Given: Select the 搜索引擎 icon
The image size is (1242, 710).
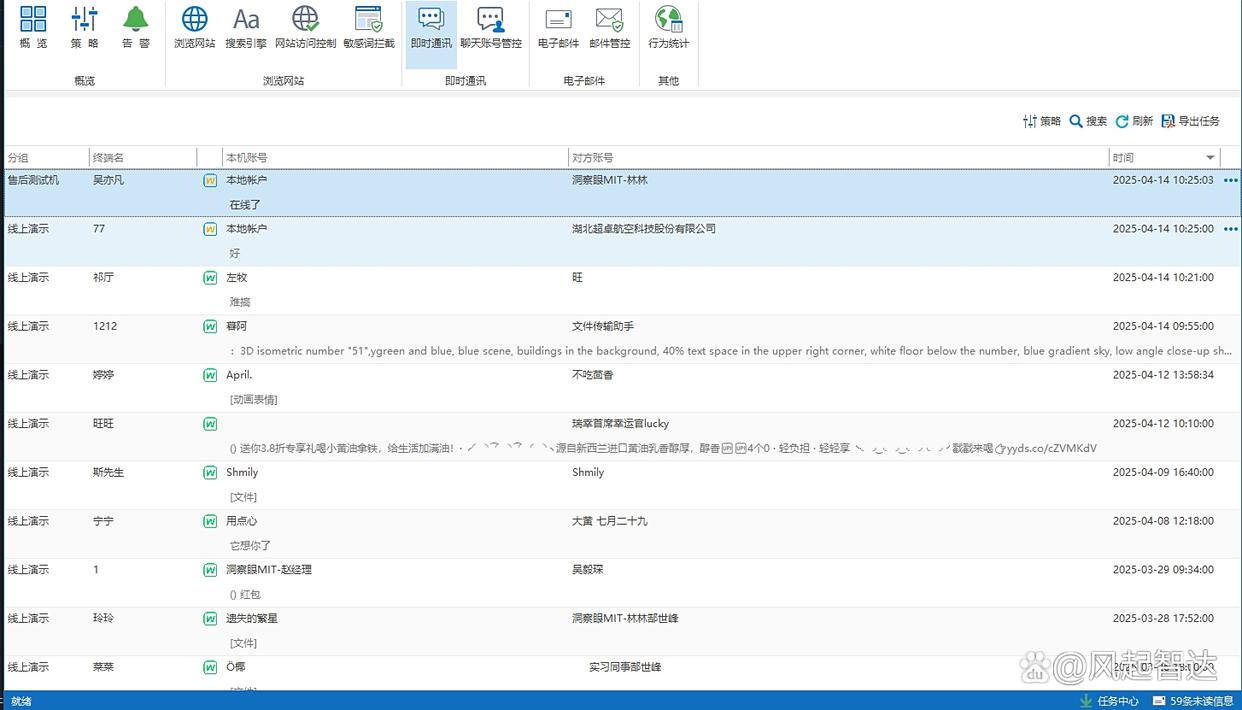Looking at the screenshot, I should [246, 27].
